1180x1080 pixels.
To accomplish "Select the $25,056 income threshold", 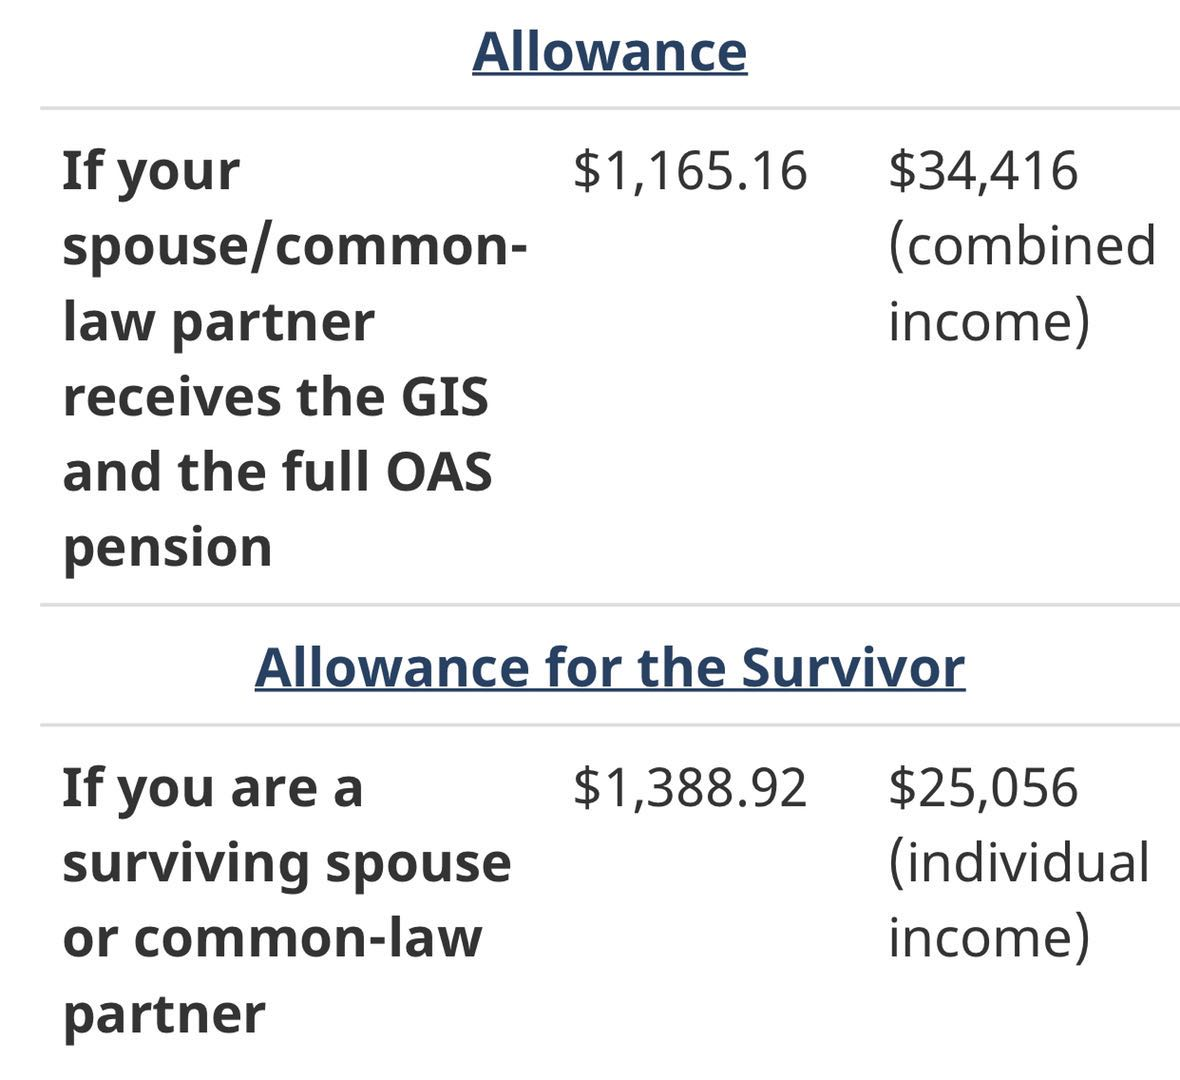I will pyautogui.click(x=983, y=788).
